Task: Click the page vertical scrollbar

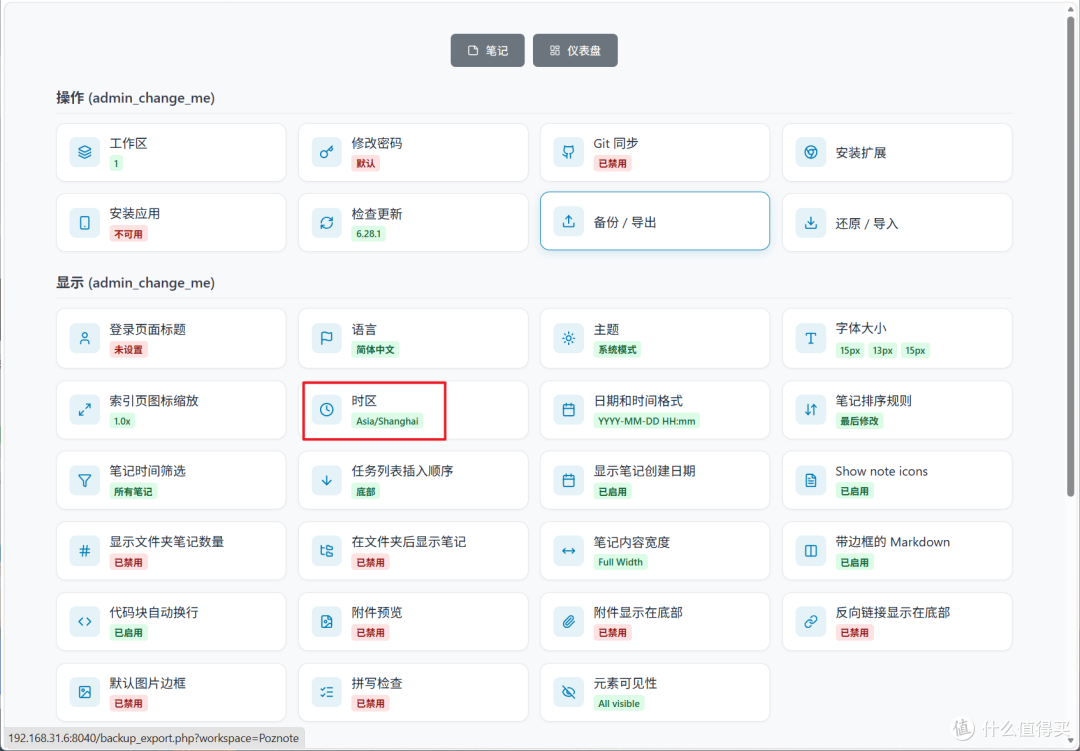Action: coord(1070,255)
